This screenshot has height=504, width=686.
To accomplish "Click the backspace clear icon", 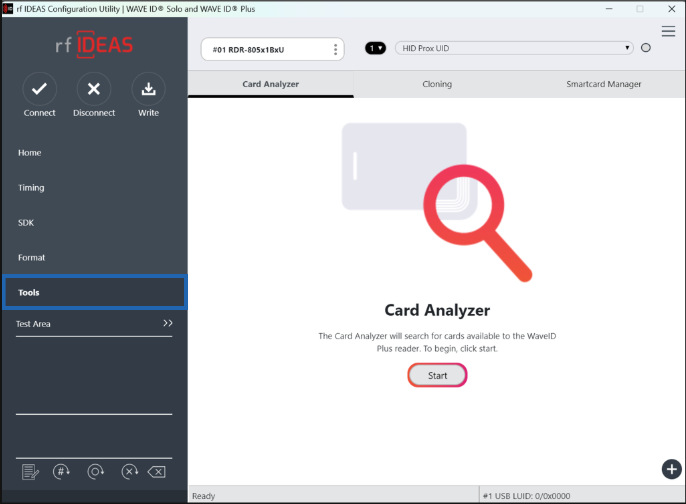I will click(157, 472).
